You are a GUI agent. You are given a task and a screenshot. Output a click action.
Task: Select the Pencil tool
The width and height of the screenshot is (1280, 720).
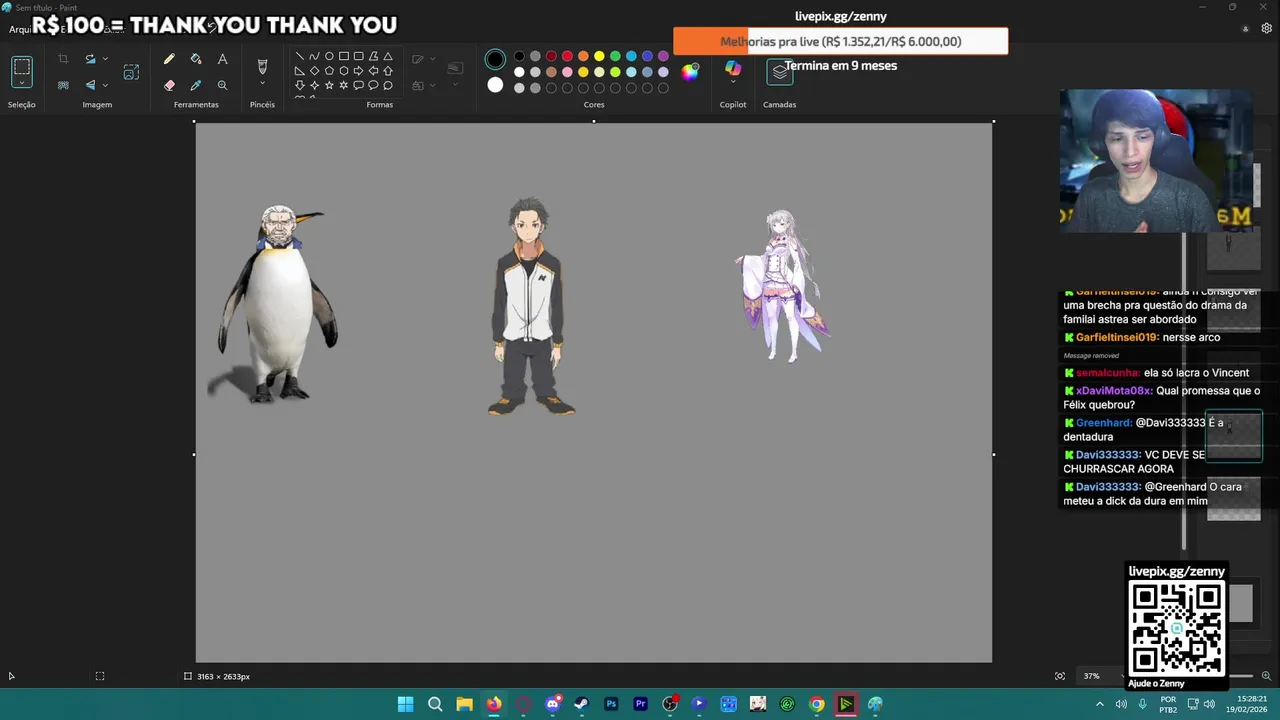click(x=169, y=59)
